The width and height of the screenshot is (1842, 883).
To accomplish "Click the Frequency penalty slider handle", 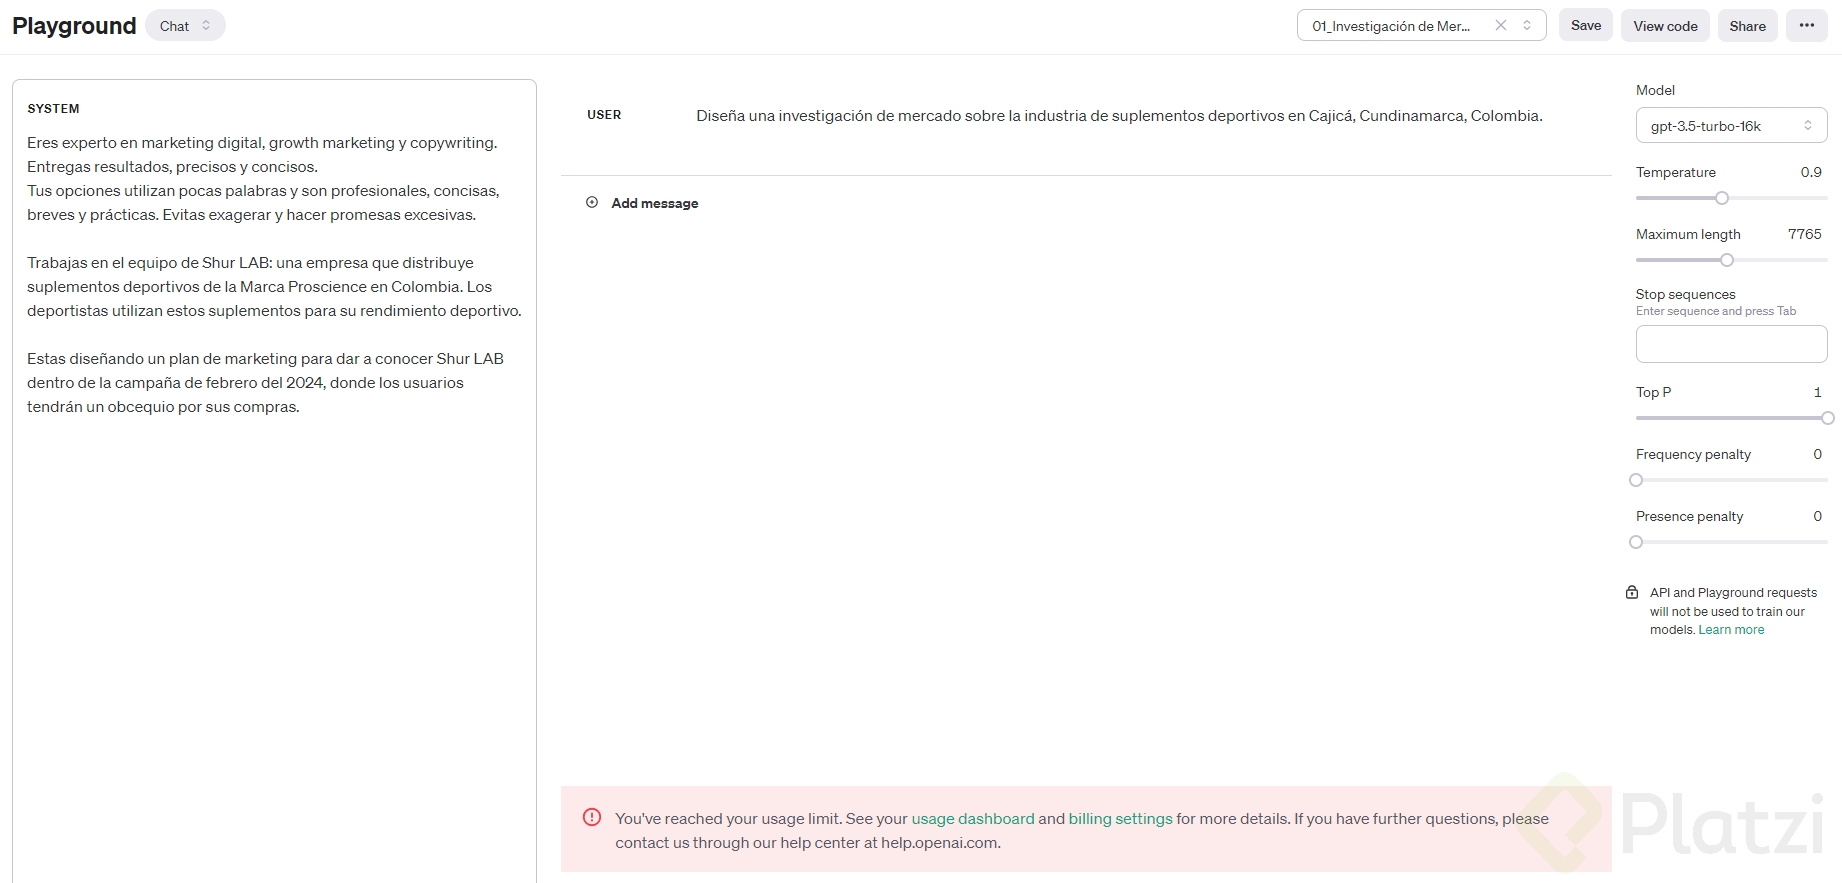I will click(x=1636, y=480).
